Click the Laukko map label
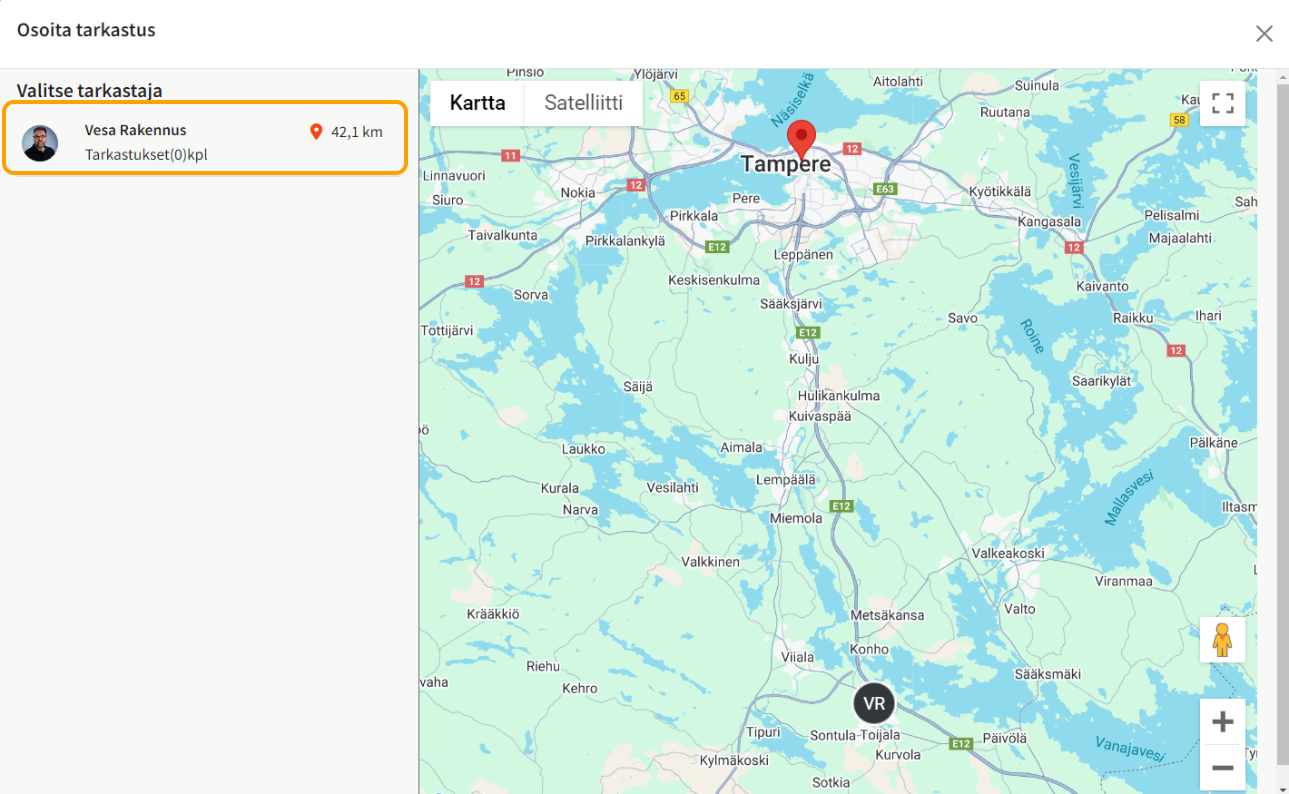 pyautogui.click(x=583, y=449)
